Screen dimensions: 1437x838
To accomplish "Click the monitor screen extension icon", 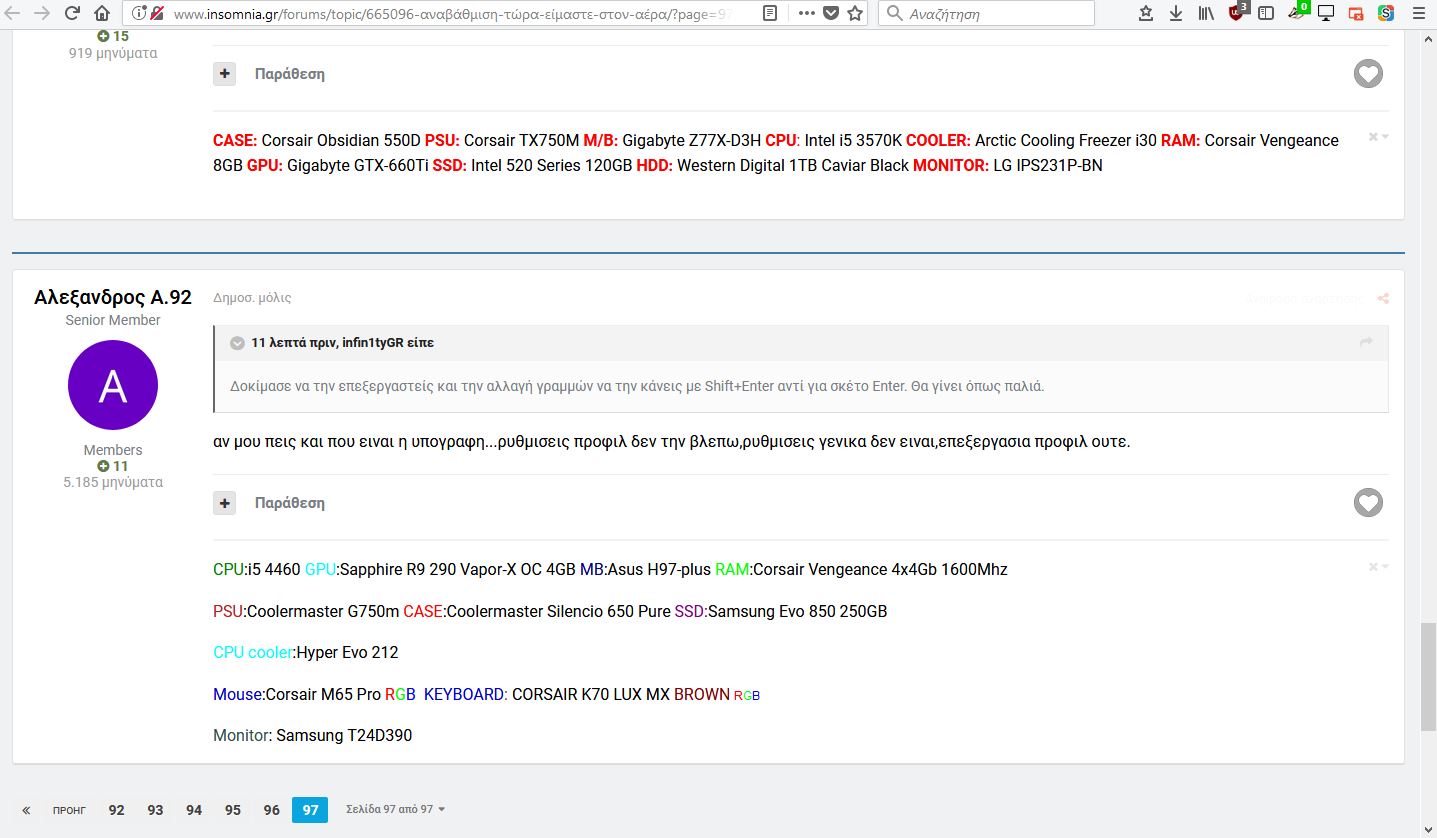I will coord(1326,13).
